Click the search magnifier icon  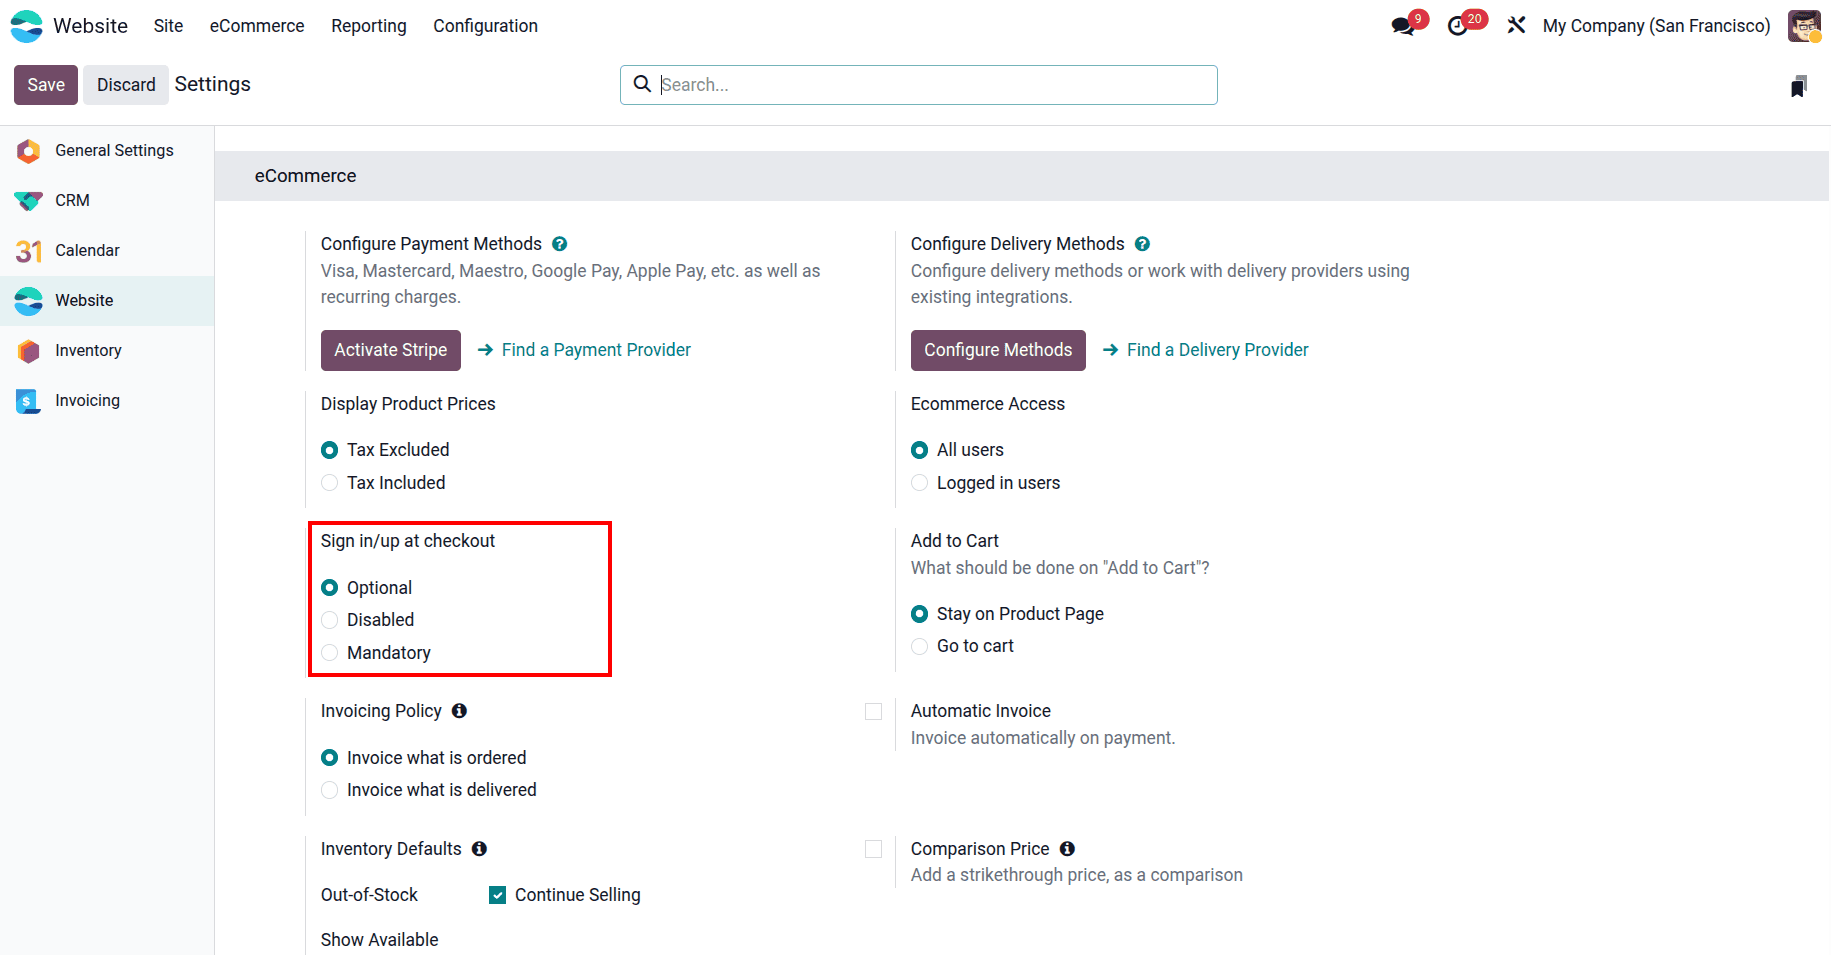click(x=642, y=84)
